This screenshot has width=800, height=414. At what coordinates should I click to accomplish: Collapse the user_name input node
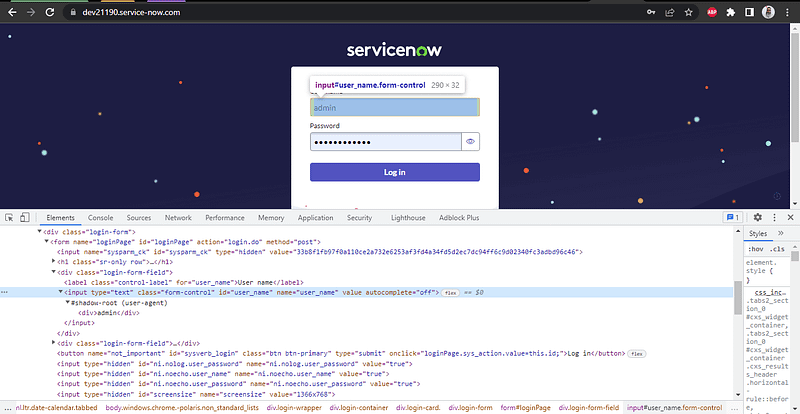(60, 293)
